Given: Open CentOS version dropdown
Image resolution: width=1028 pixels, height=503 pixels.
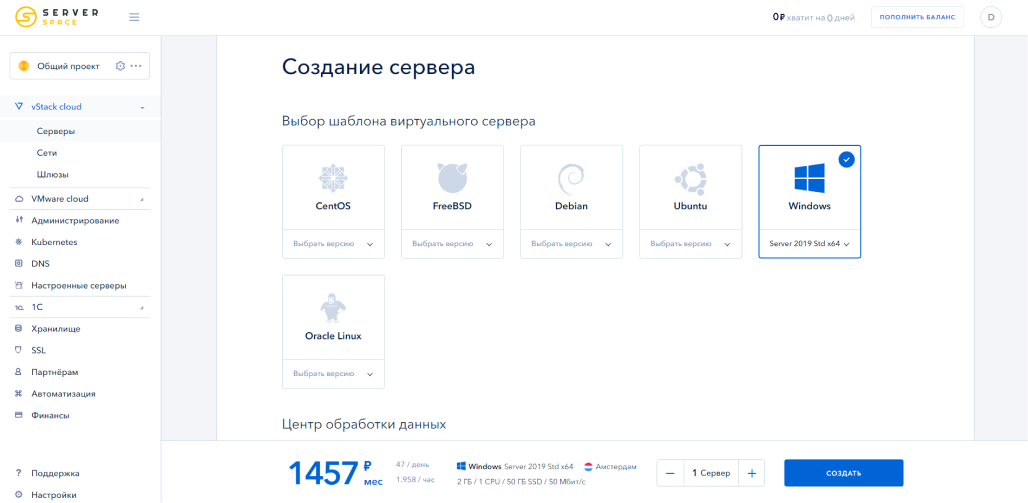Looking at the screenshot, I should point(333,244).
